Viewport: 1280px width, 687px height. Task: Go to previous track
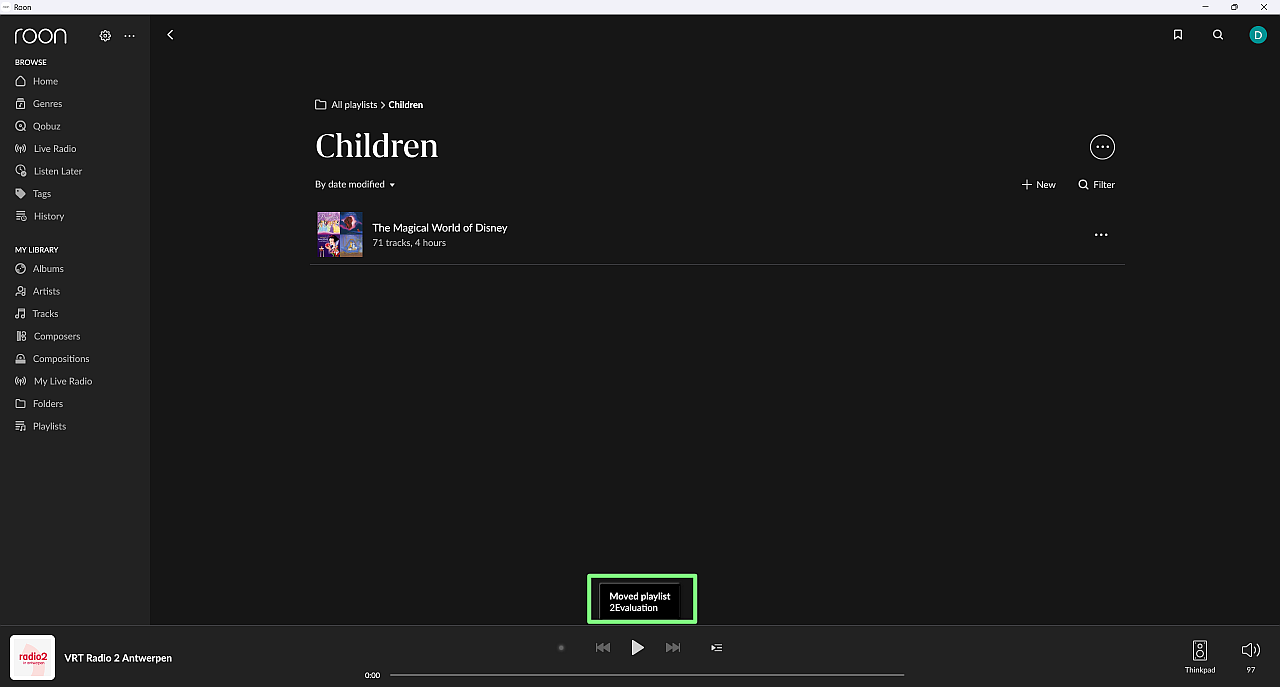pos(602,648)
